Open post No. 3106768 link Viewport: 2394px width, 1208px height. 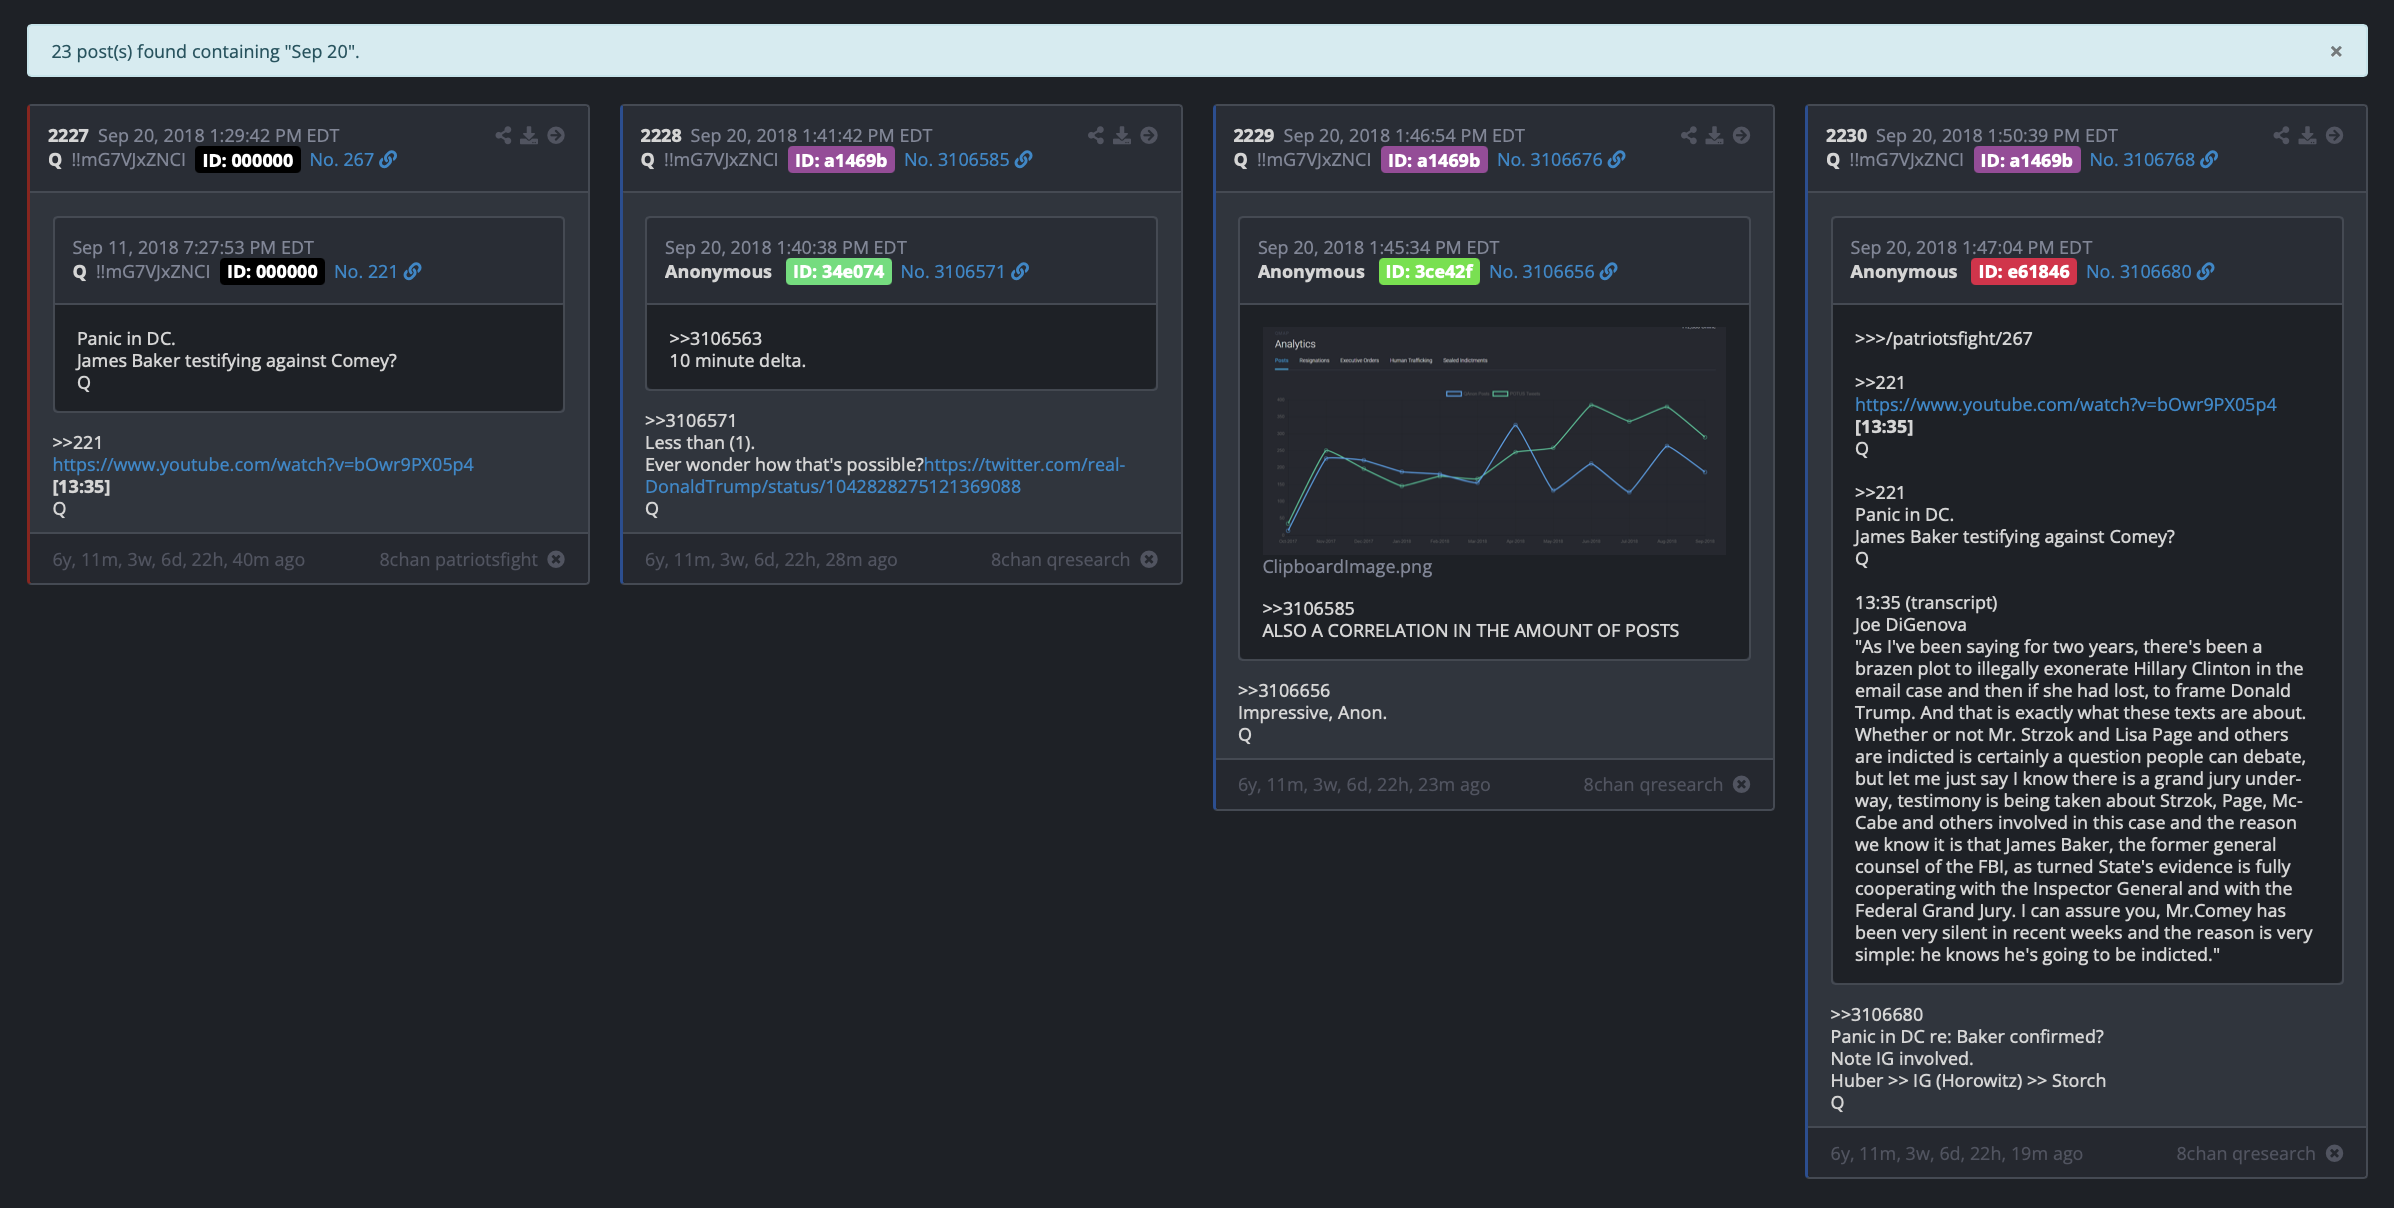click(x=2154, y=160)
